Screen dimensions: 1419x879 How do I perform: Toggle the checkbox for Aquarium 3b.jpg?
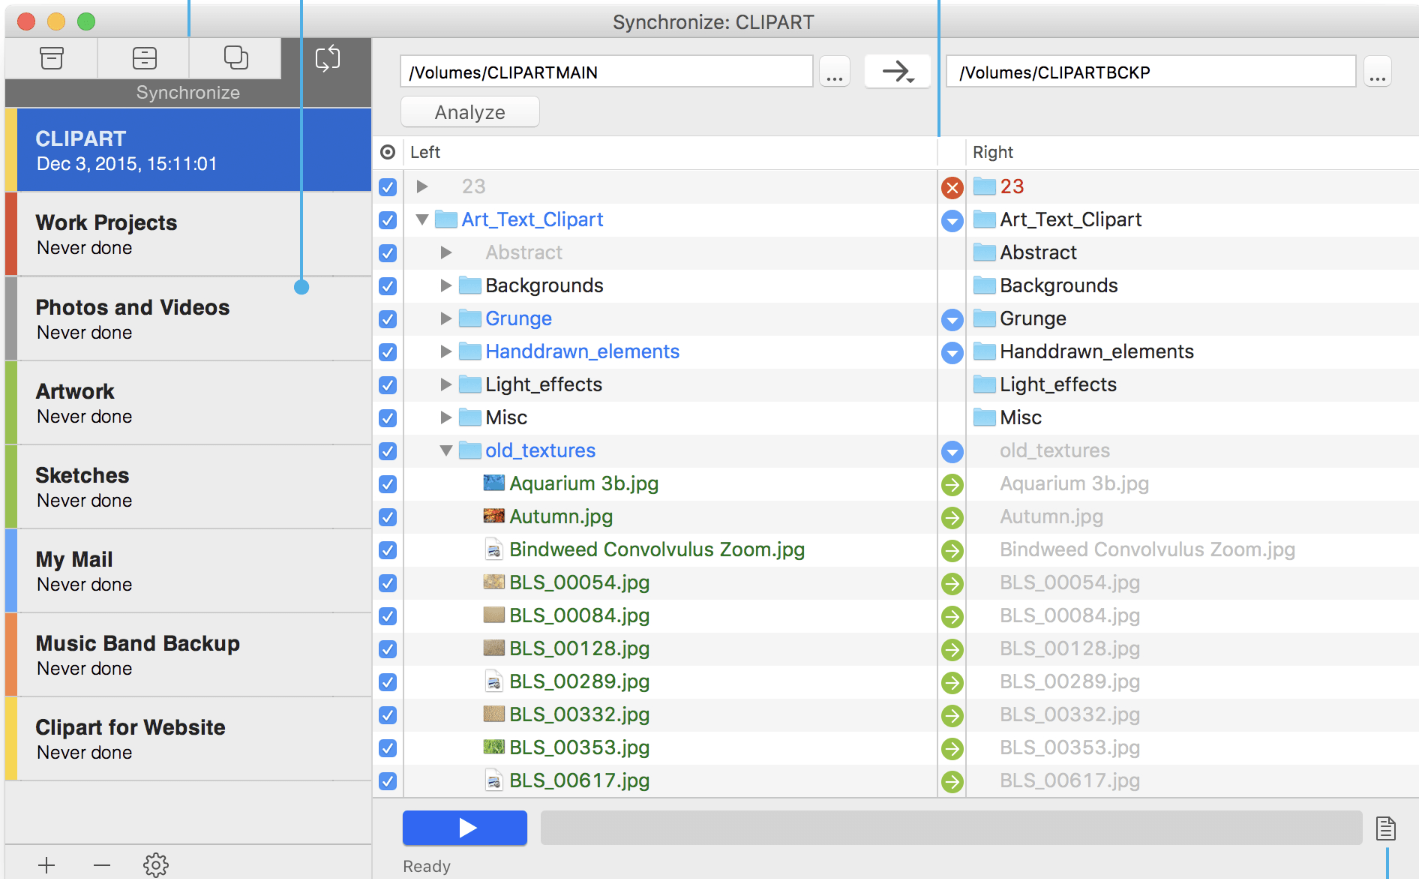(388, 484)
